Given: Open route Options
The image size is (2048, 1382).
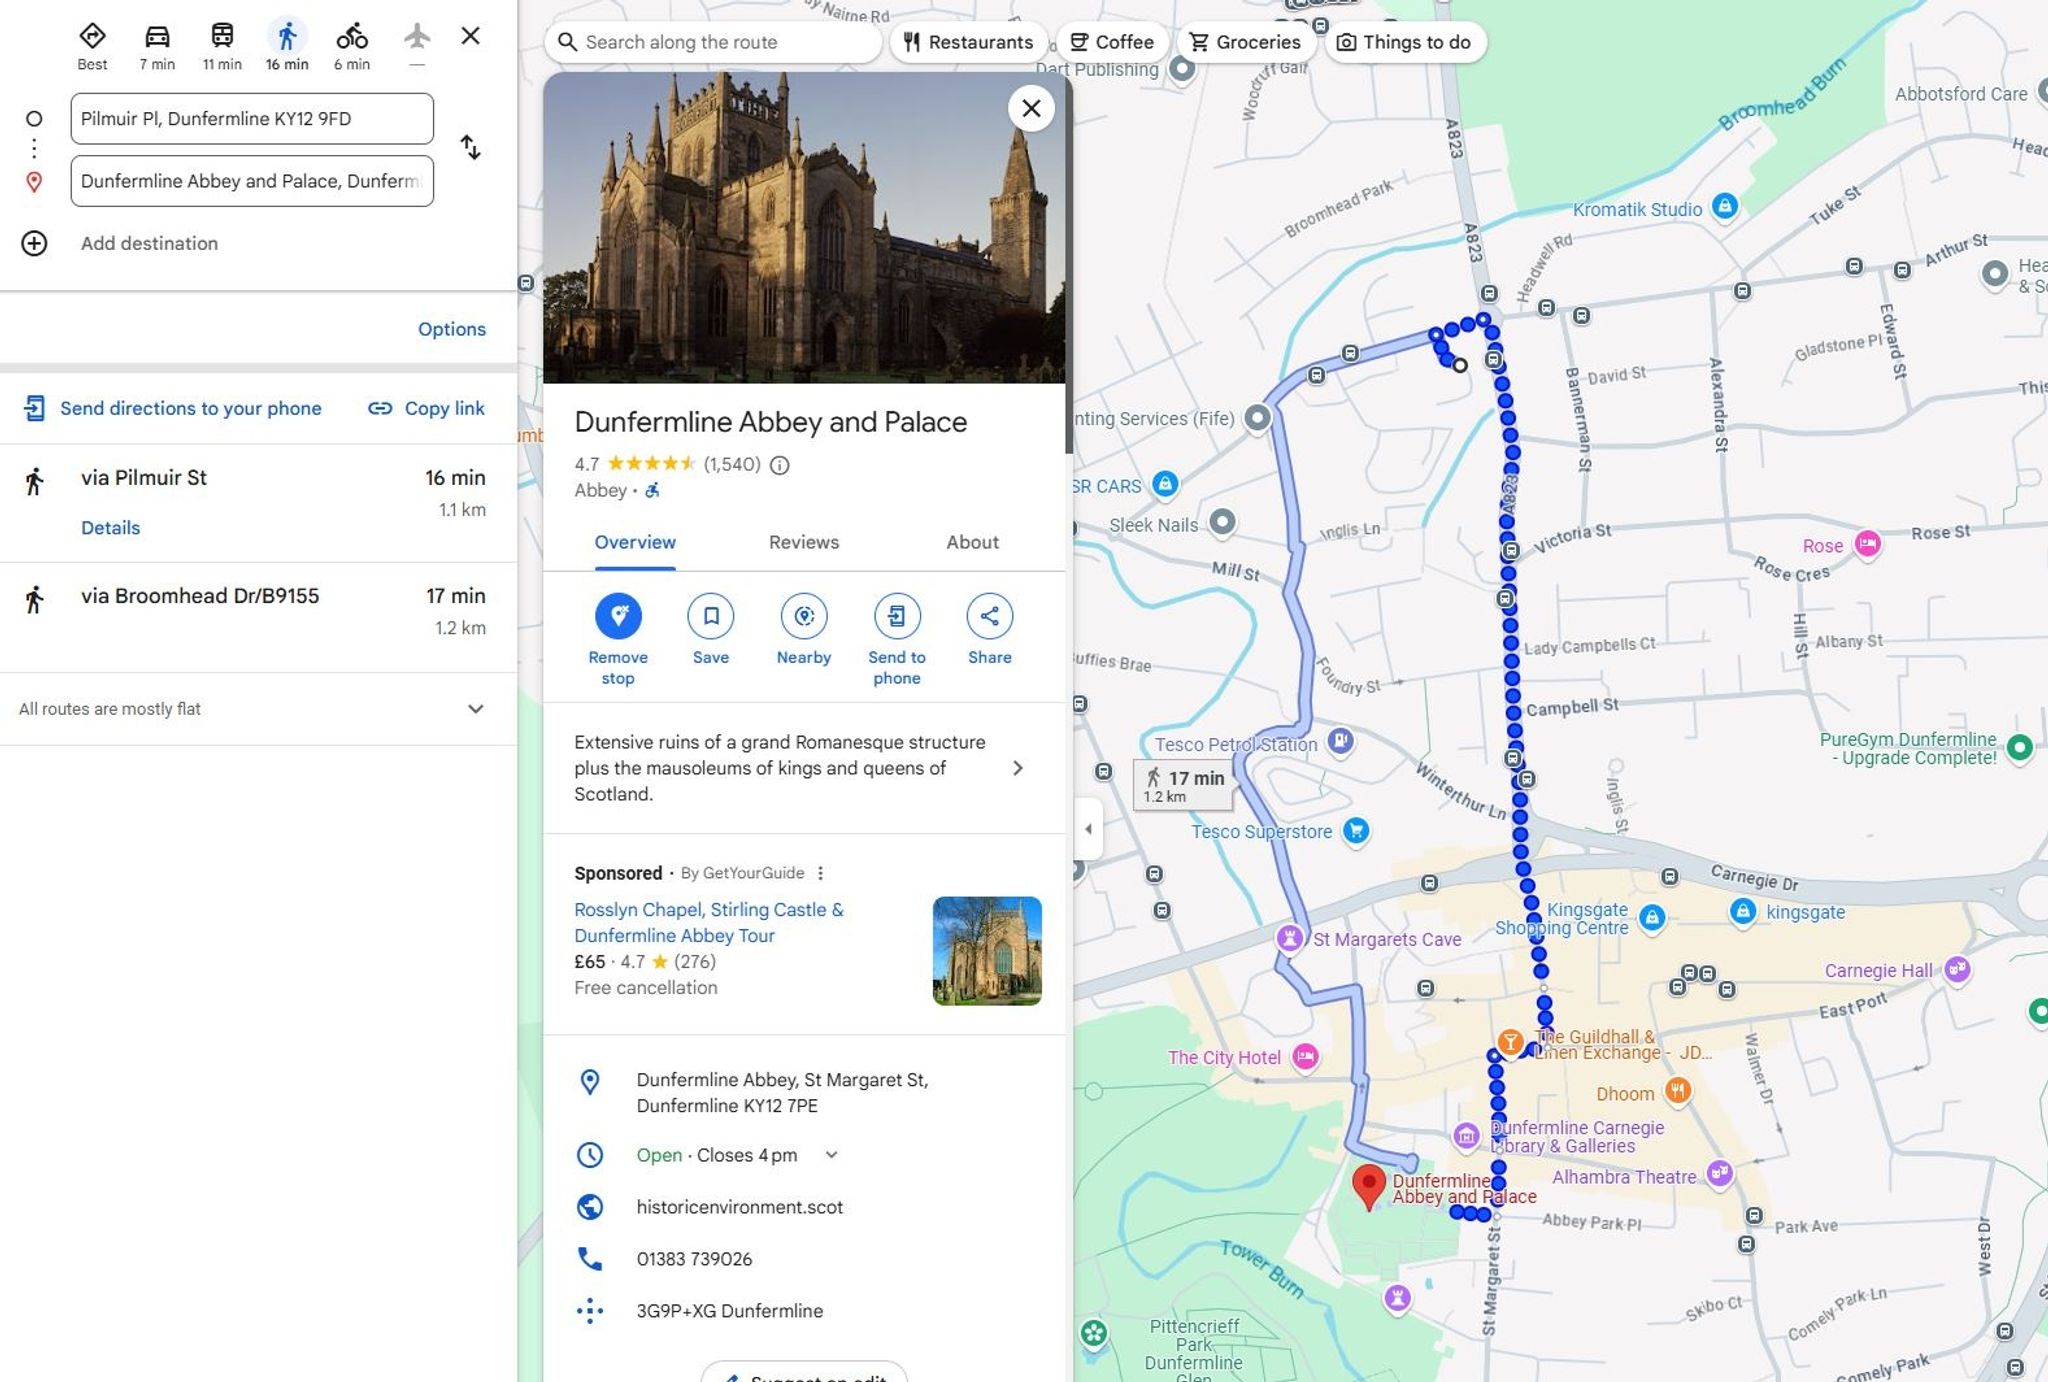Looking at the screenshot, I should pos(452,329).
